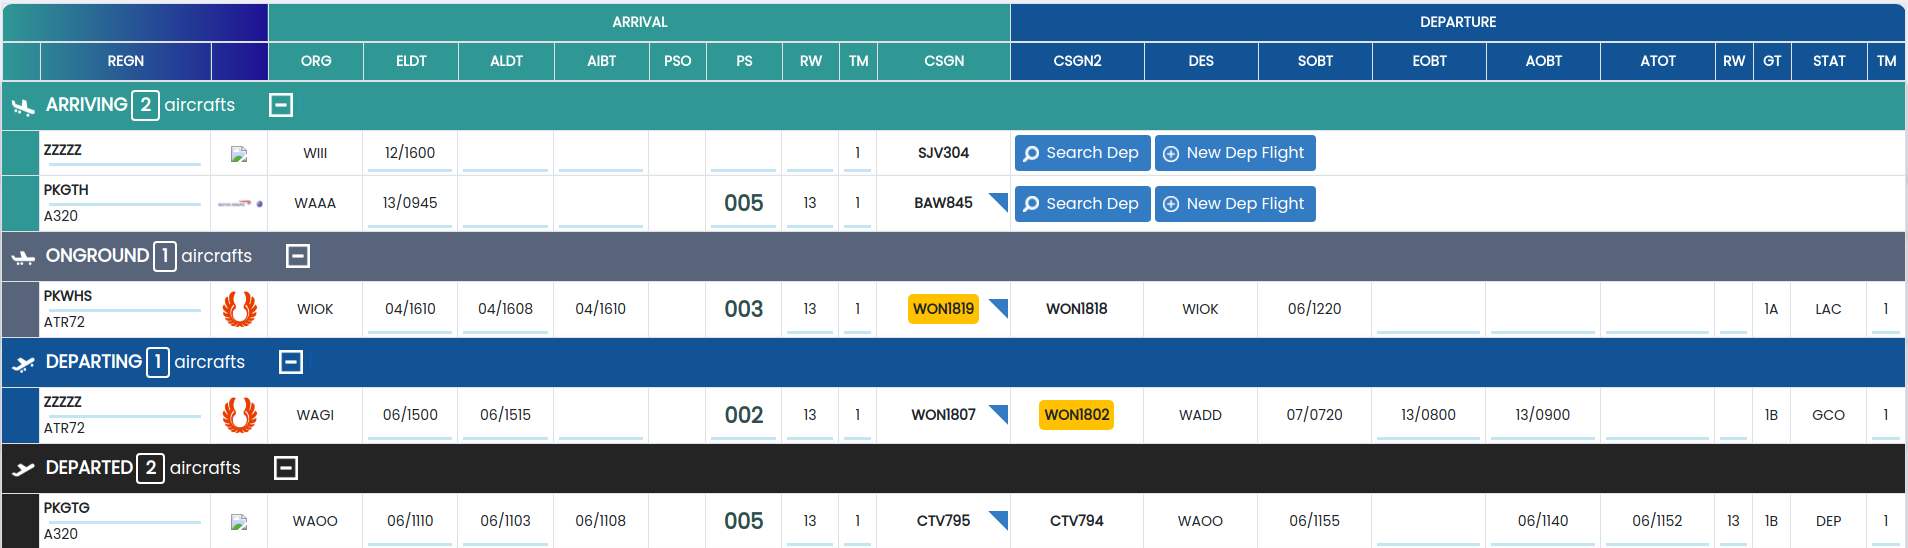Click Search Dep for flight SJV304

coord(1082,153)
